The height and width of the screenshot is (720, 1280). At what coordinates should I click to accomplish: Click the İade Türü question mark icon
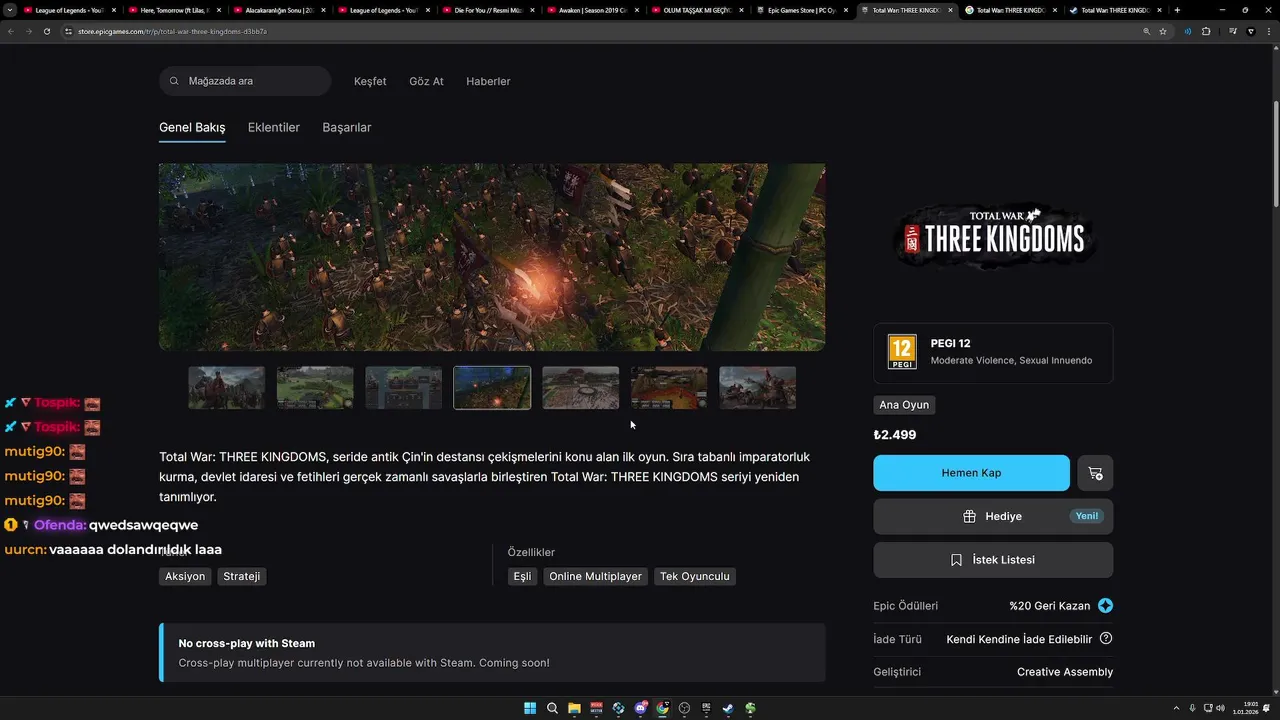point(1106,638)
